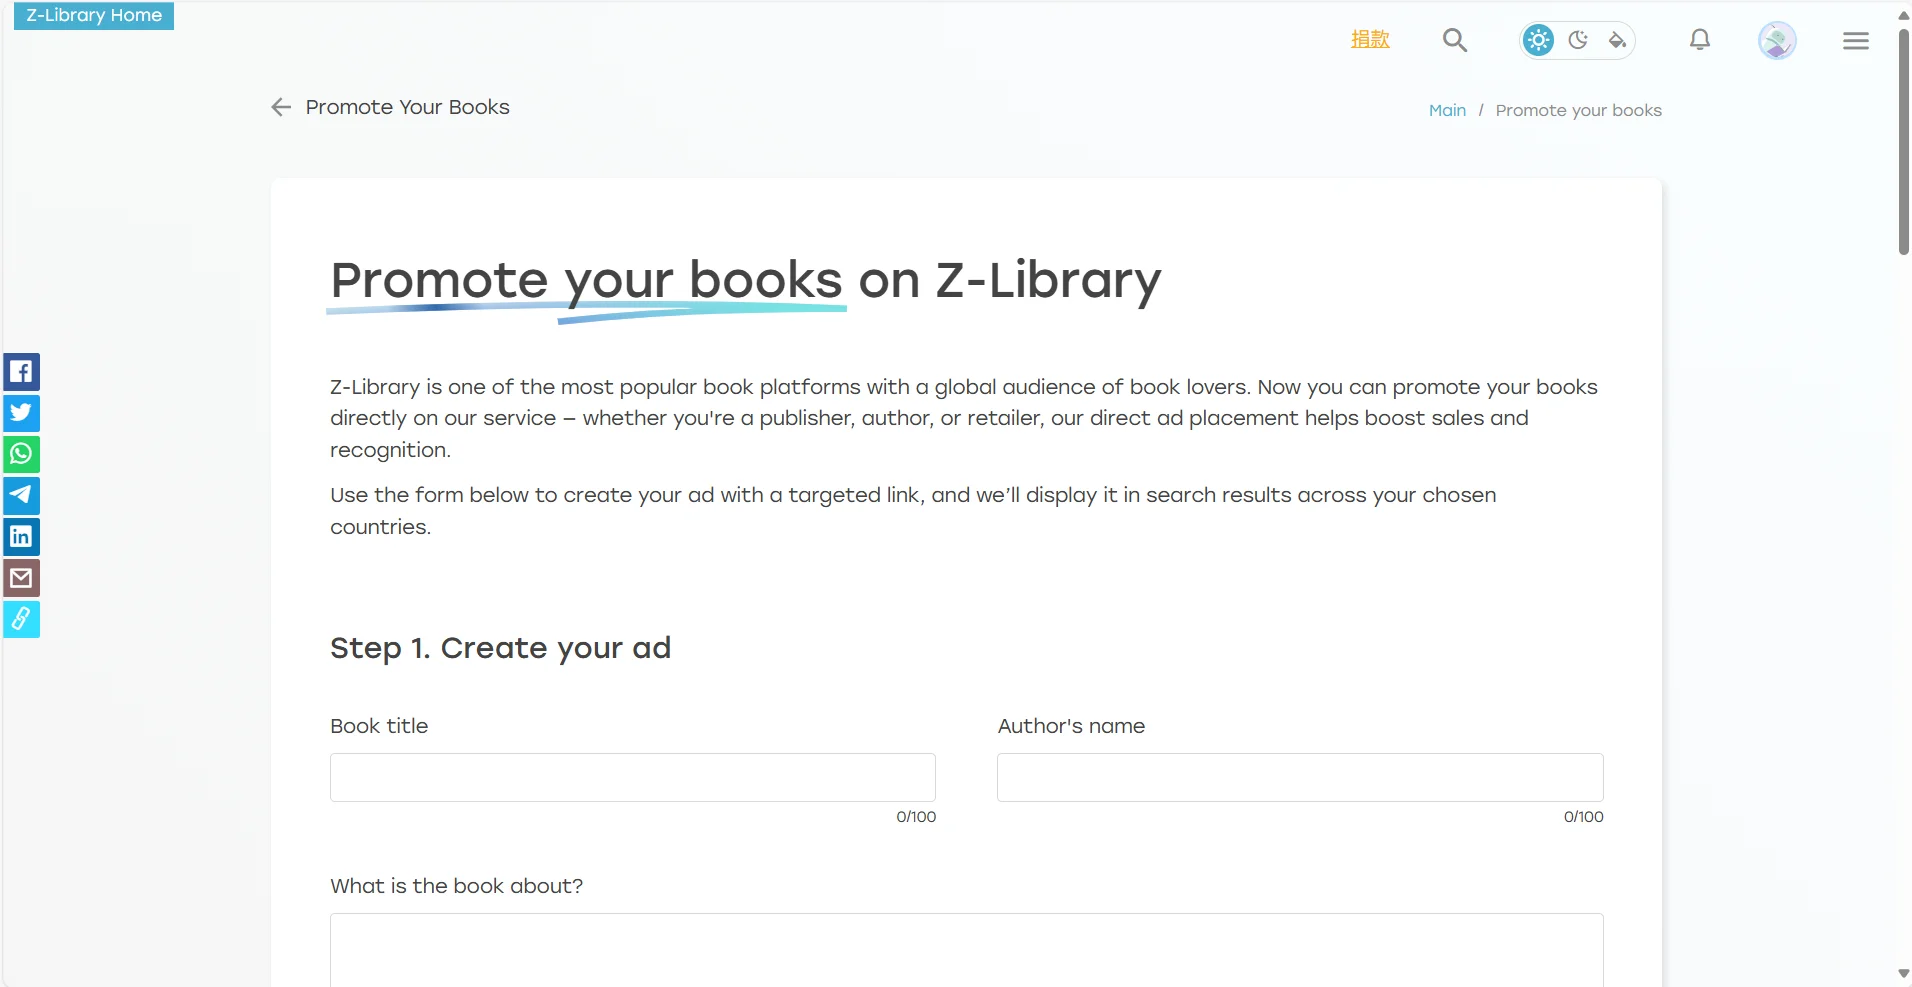This screenshot has height=987, width=1912.
Task: Click 'Step 1. Create your ad' heading
Action: 500,648
